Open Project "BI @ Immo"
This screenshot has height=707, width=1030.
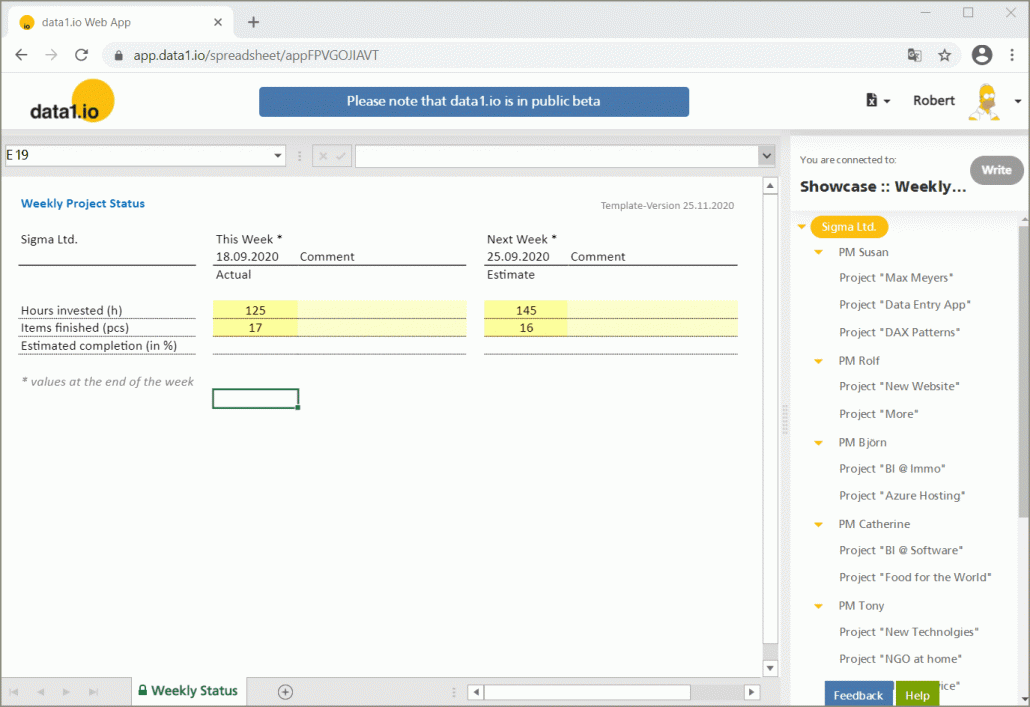click(892, 468)
